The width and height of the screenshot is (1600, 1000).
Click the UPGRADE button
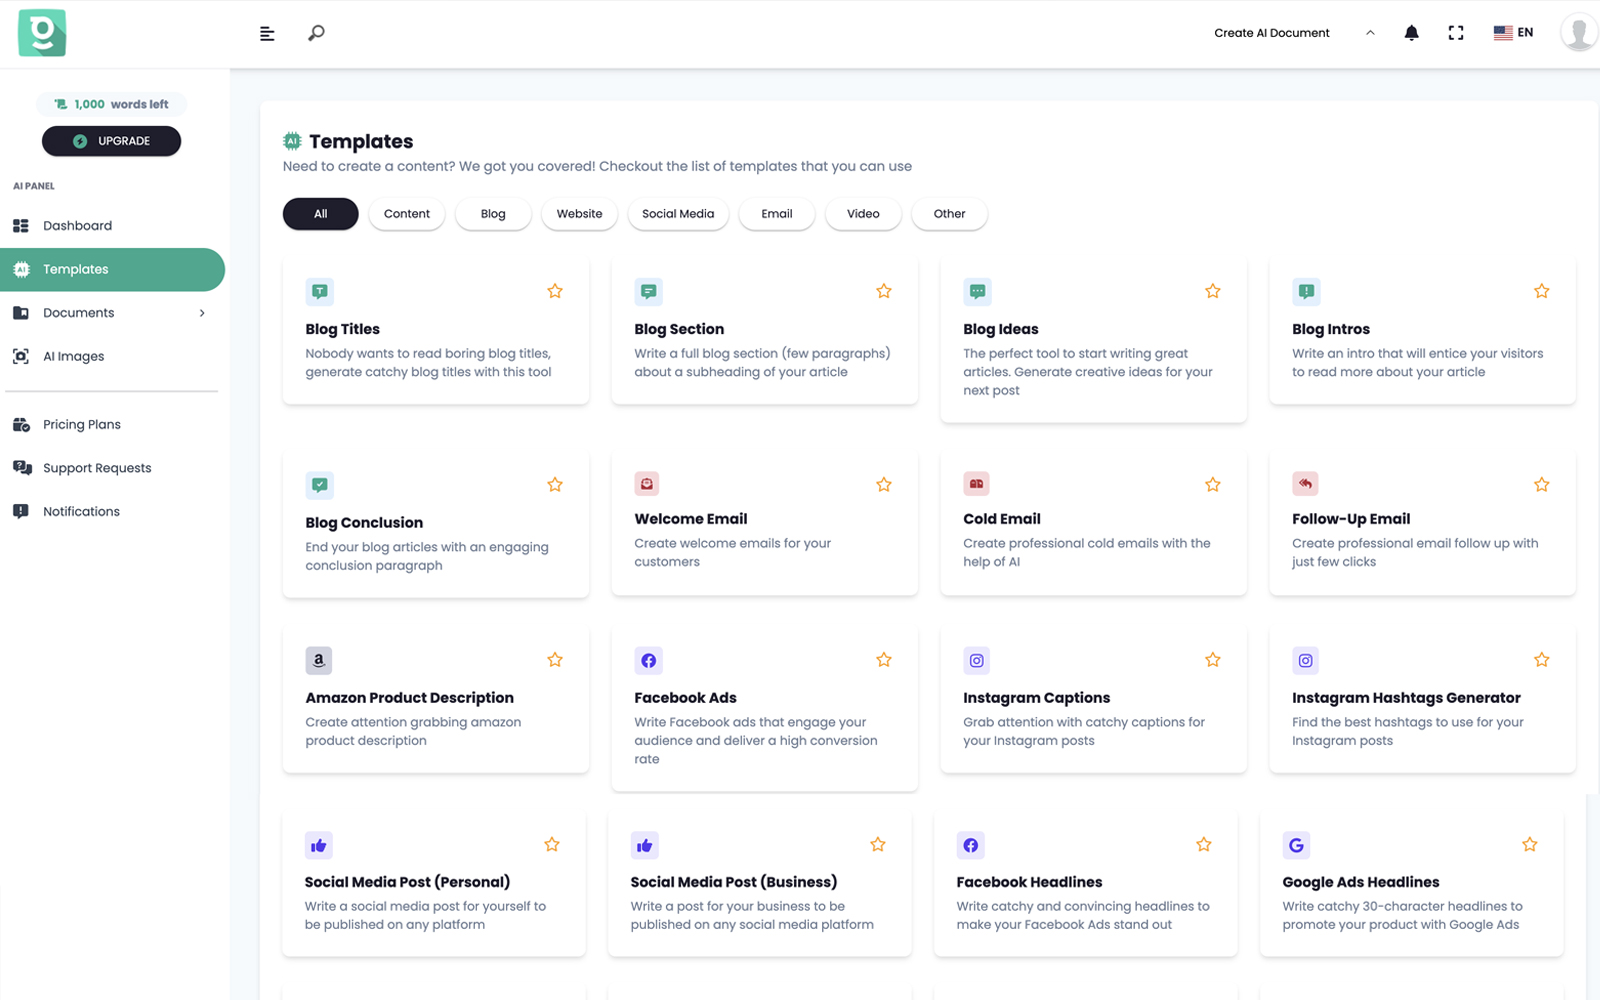coord(111,141)
